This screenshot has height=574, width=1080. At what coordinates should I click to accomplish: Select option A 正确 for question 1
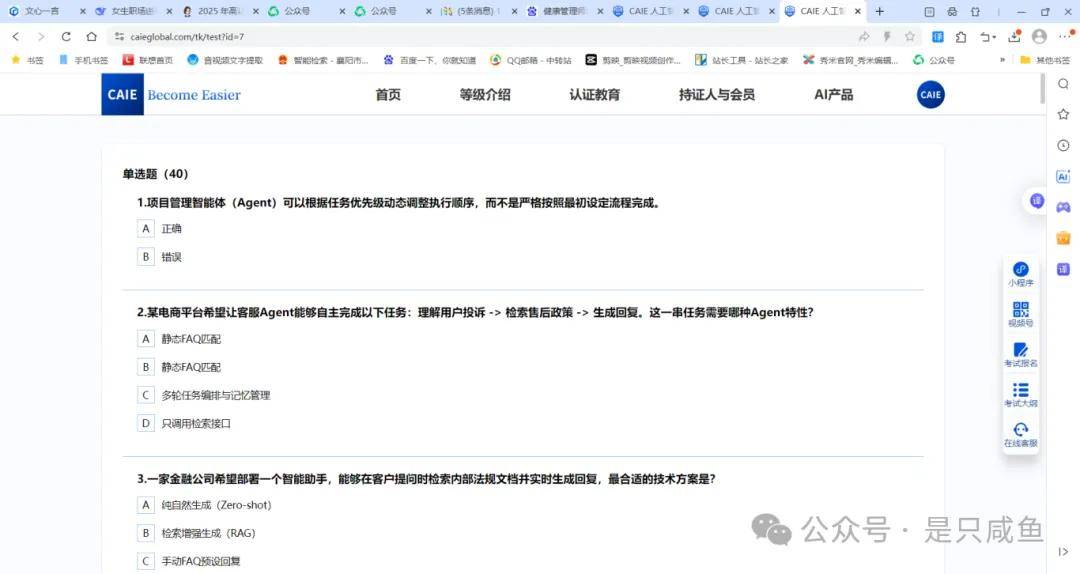pyautogui.click(x=159, y=229)
